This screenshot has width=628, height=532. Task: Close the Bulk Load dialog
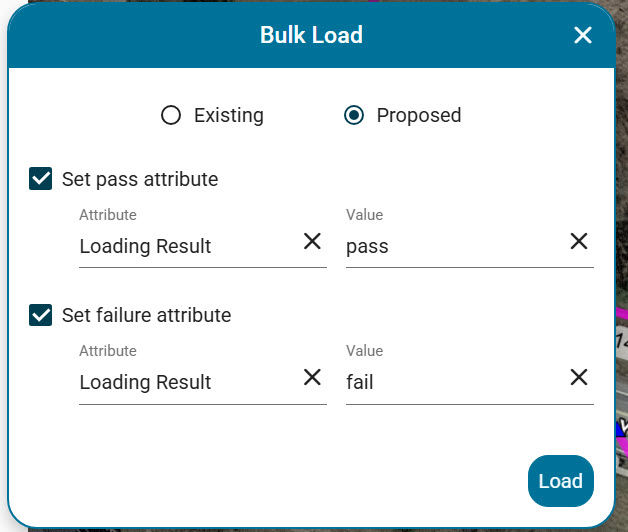click(583, 35)
